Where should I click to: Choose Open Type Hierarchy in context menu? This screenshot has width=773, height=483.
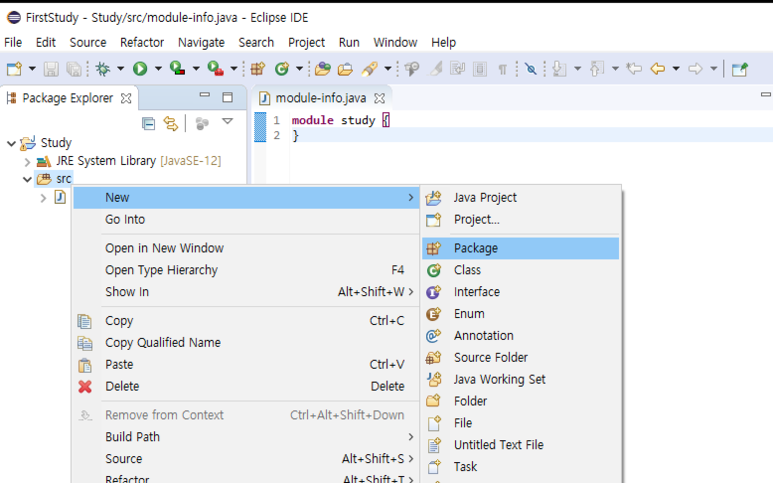(x=246, y=270)
